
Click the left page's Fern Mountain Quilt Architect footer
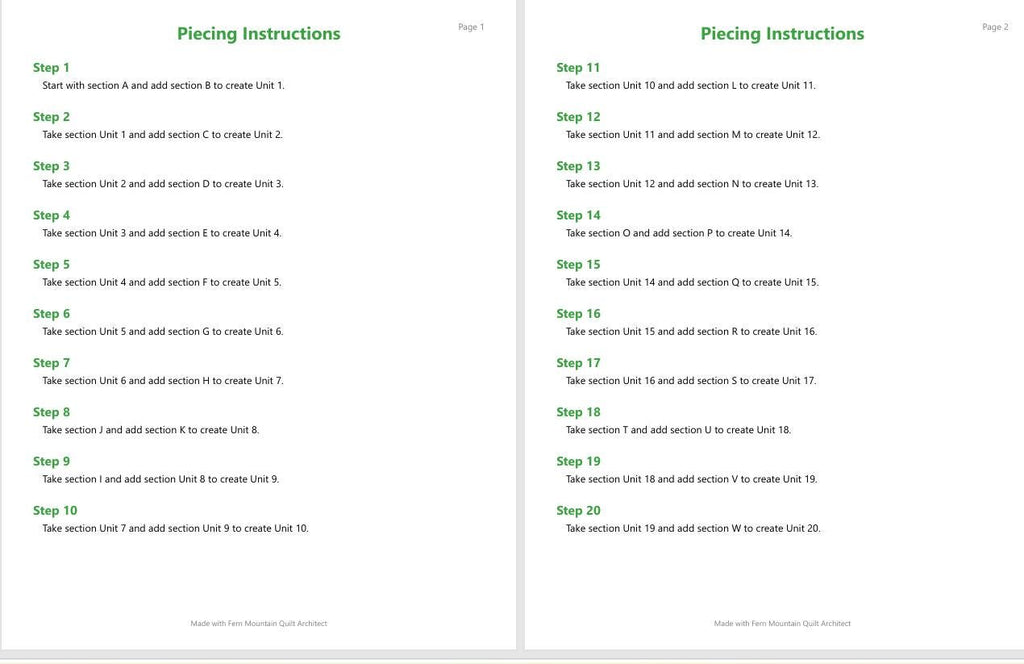(x=259, y=624)
